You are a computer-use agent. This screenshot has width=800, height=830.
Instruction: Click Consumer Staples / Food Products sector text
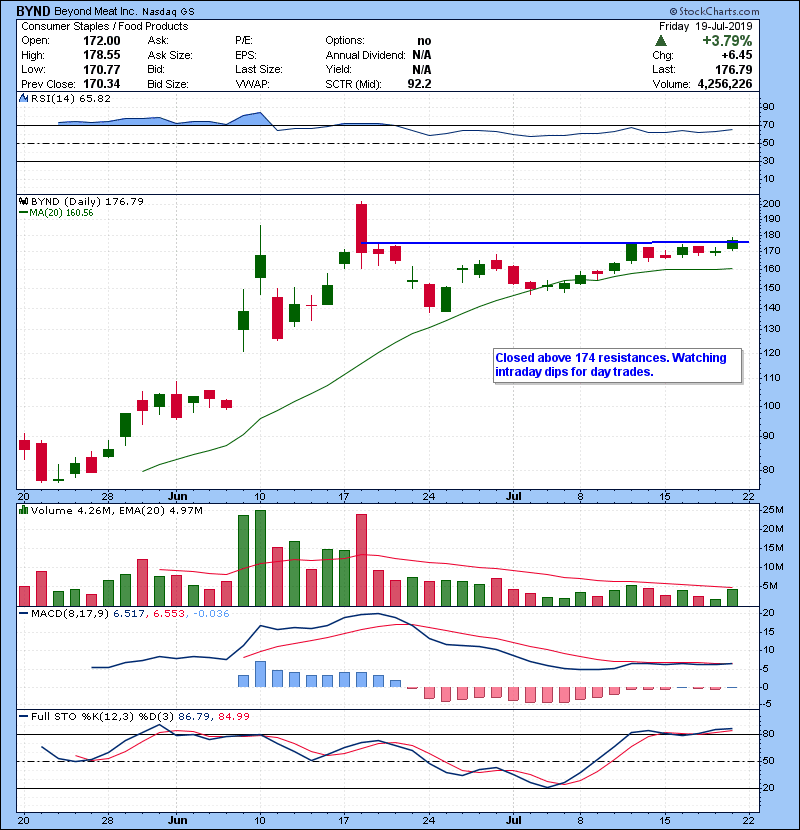click(105, 26)
